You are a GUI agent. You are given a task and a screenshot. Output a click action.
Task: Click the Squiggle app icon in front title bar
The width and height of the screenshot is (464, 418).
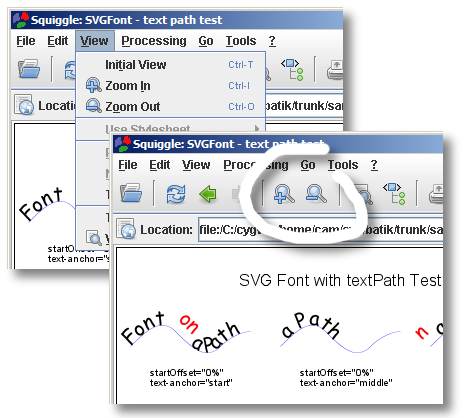122,144
